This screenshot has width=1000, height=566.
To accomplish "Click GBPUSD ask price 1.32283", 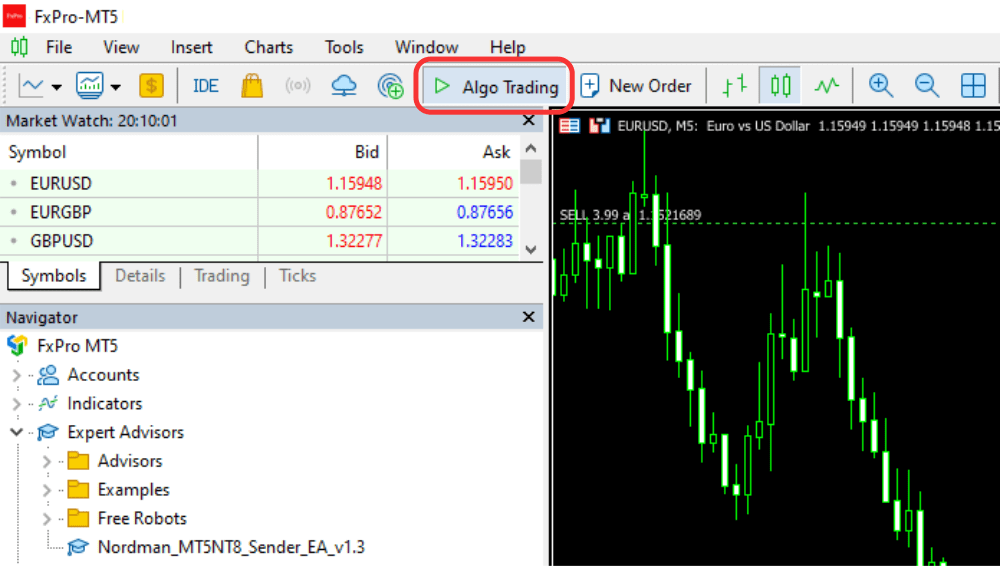I will pos(485,241).
